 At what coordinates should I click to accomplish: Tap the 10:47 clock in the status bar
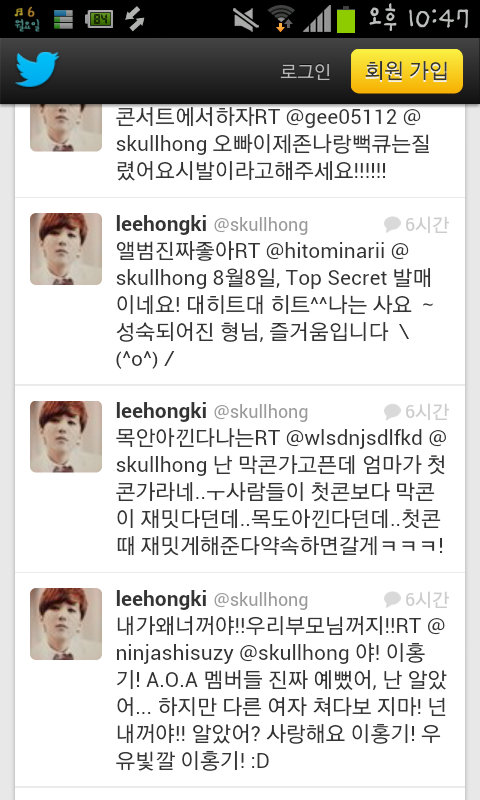(x=438, y=19)
